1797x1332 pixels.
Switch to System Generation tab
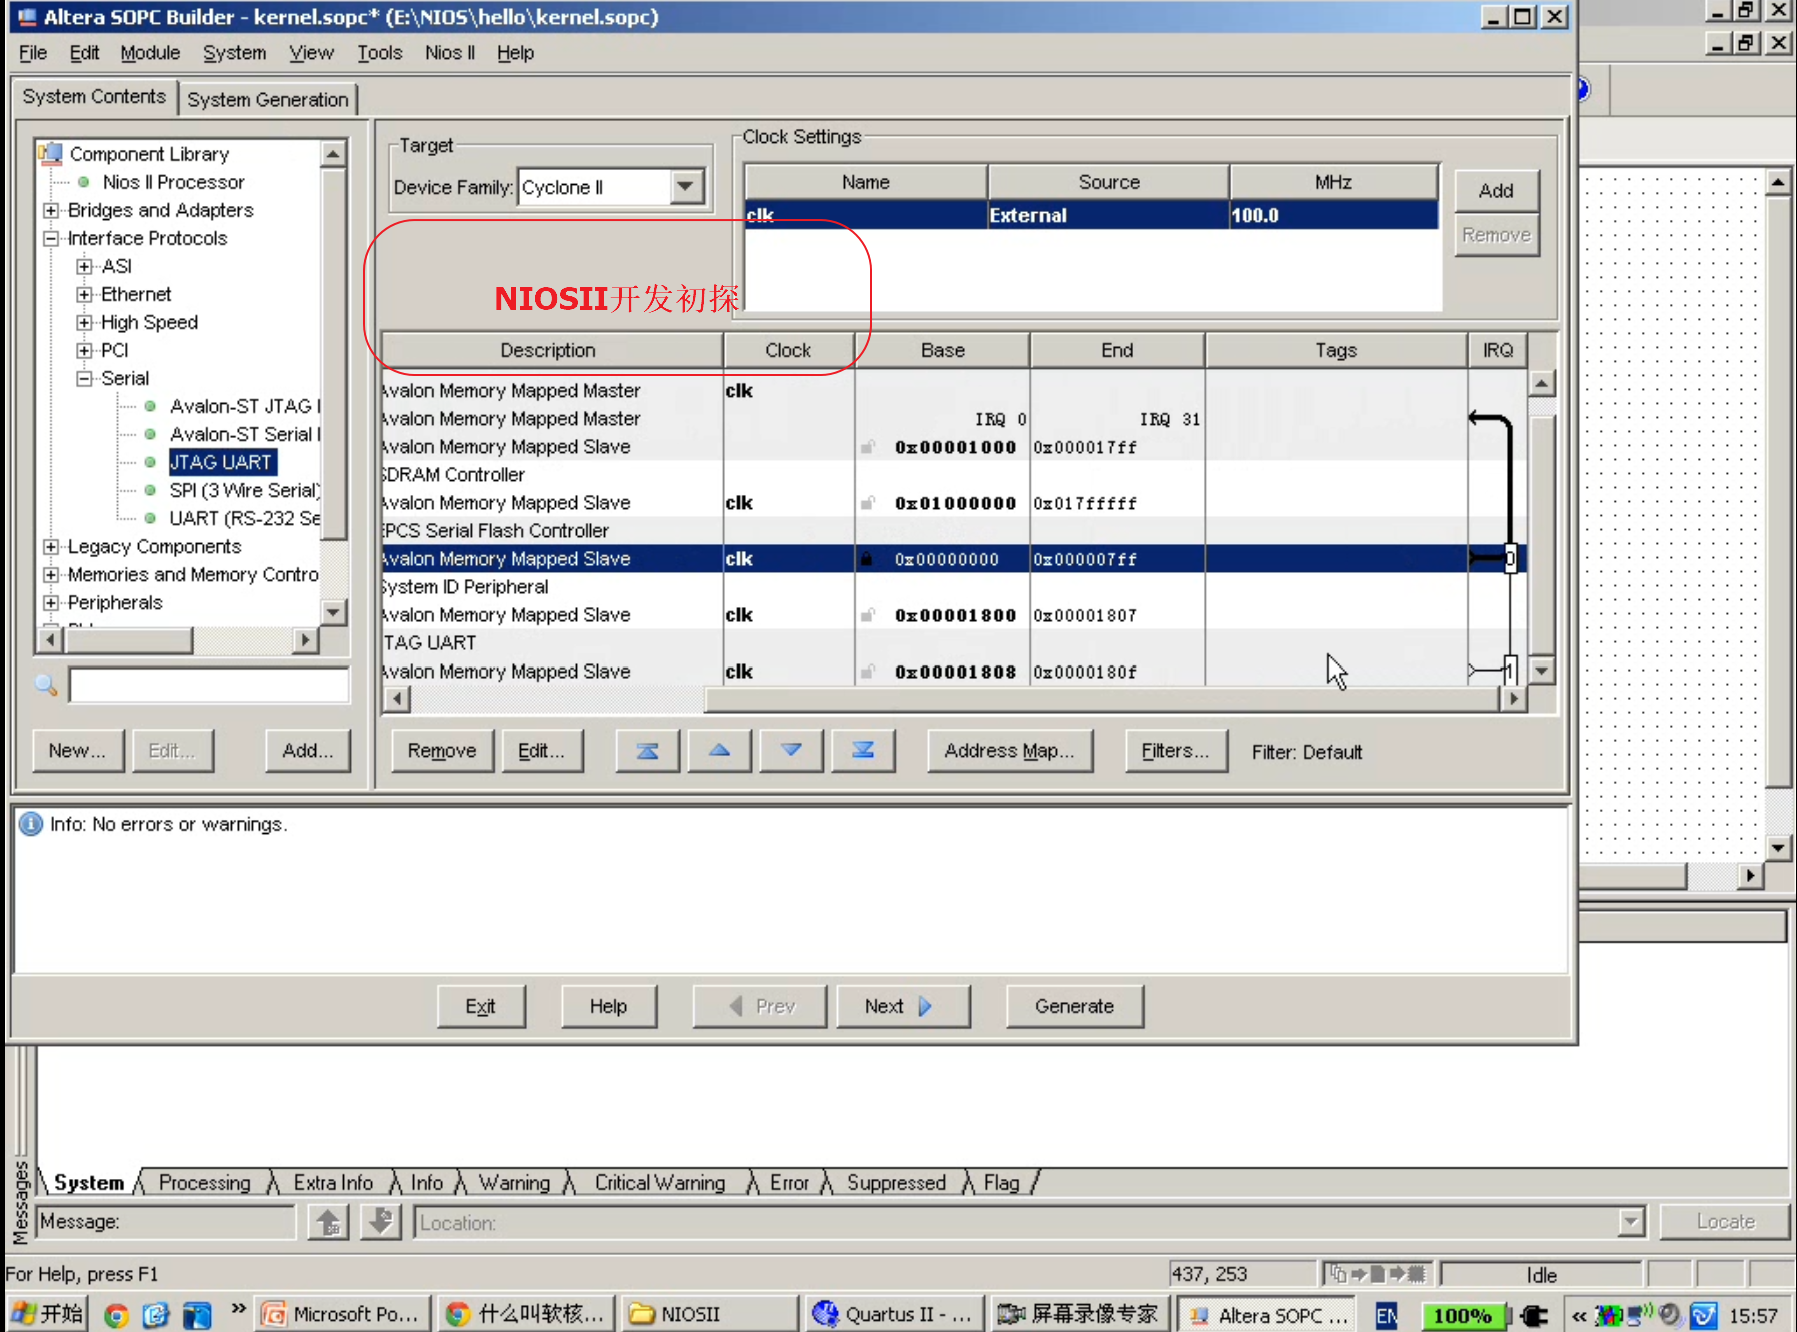267,99
